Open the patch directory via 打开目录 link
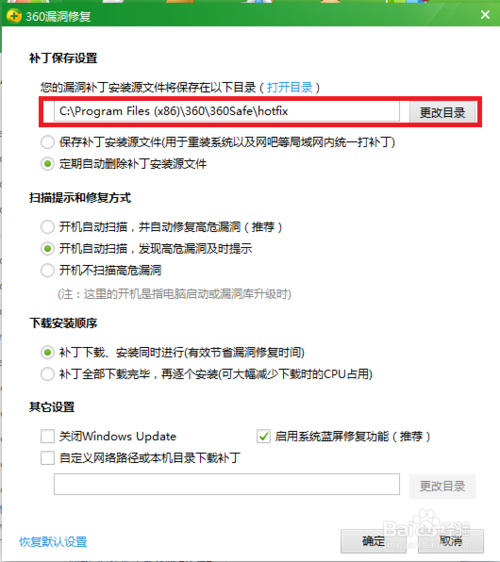 290,87
